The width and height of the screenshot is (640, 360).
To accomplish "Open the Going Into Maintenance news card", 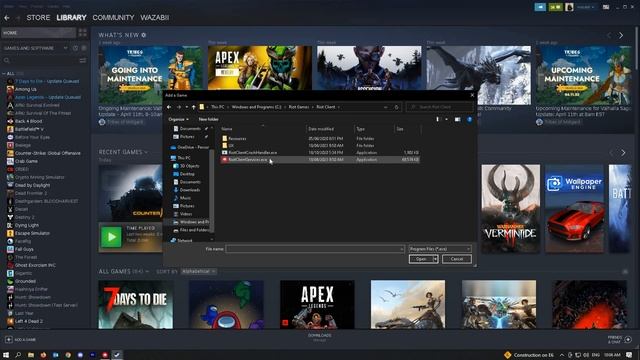I will pos(151,75).
